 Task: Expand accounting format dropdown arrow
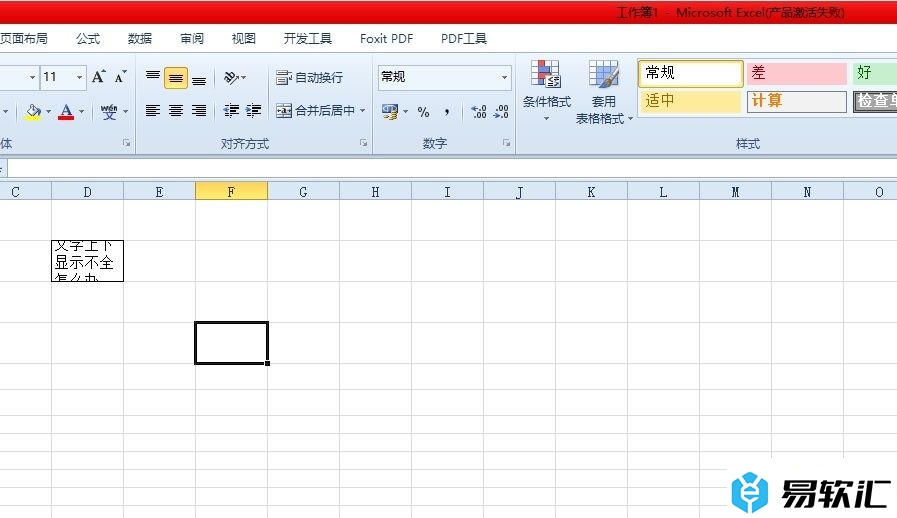click(x=406, y=112)
